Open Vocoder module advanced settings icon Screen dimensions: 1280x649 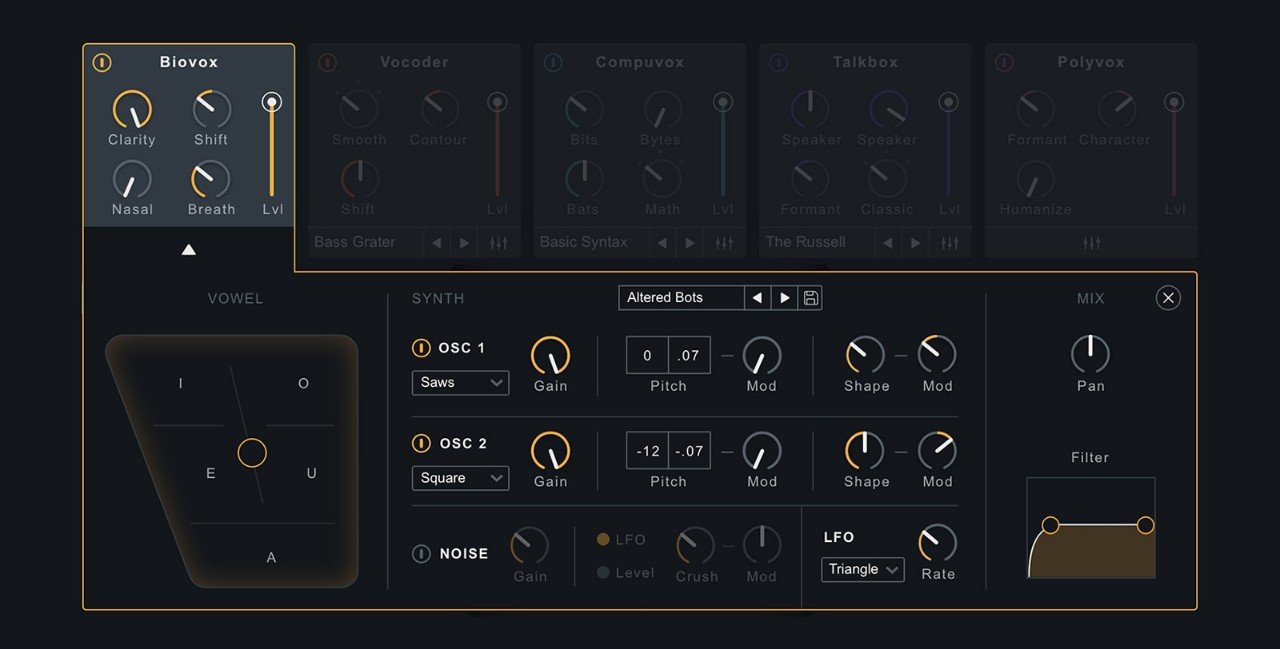[x=498, y=243]
